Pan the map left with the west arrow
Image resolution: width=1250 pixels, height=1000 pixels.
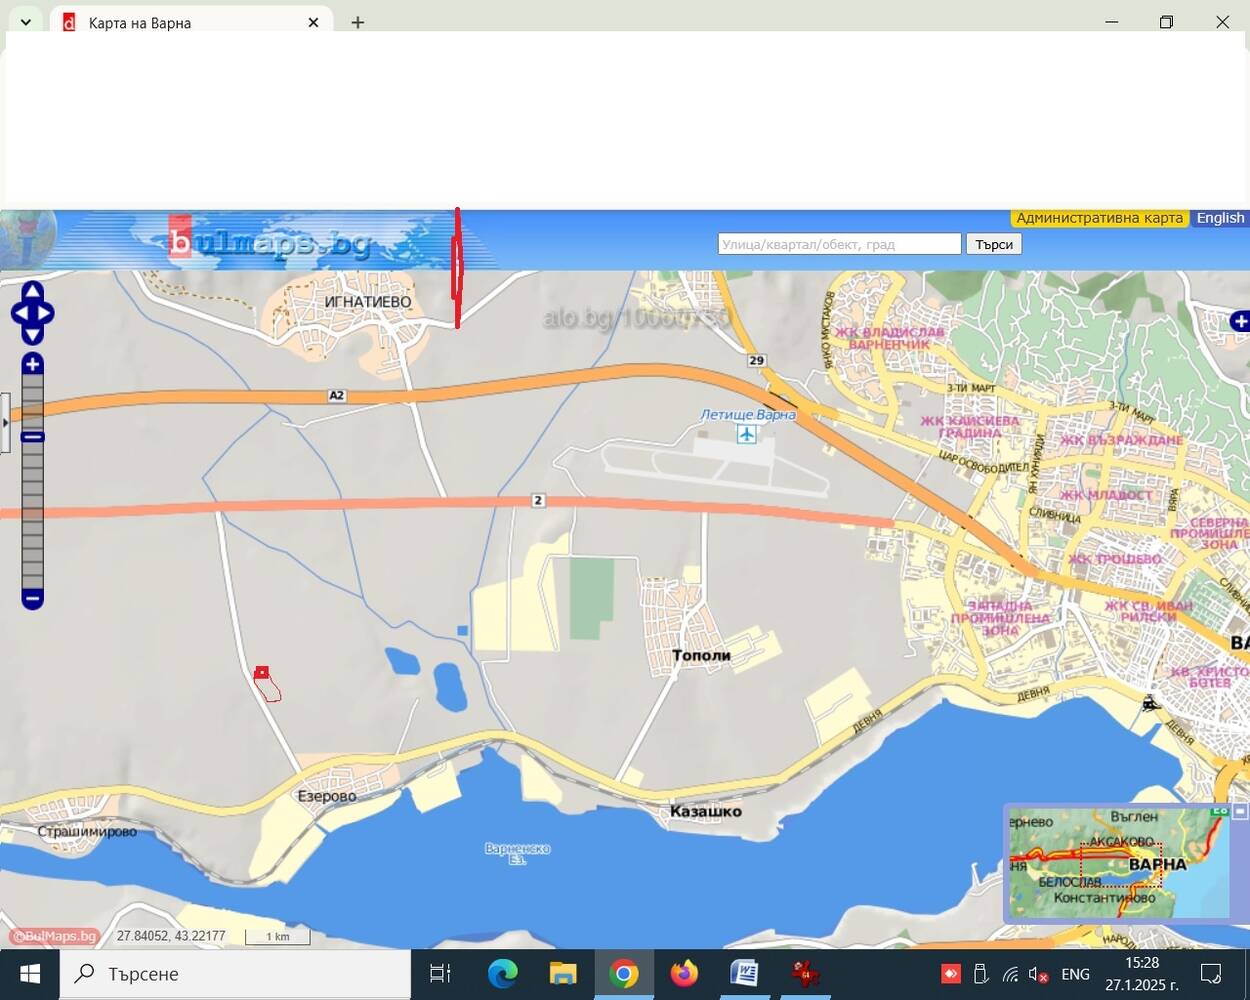coord(18,313)
